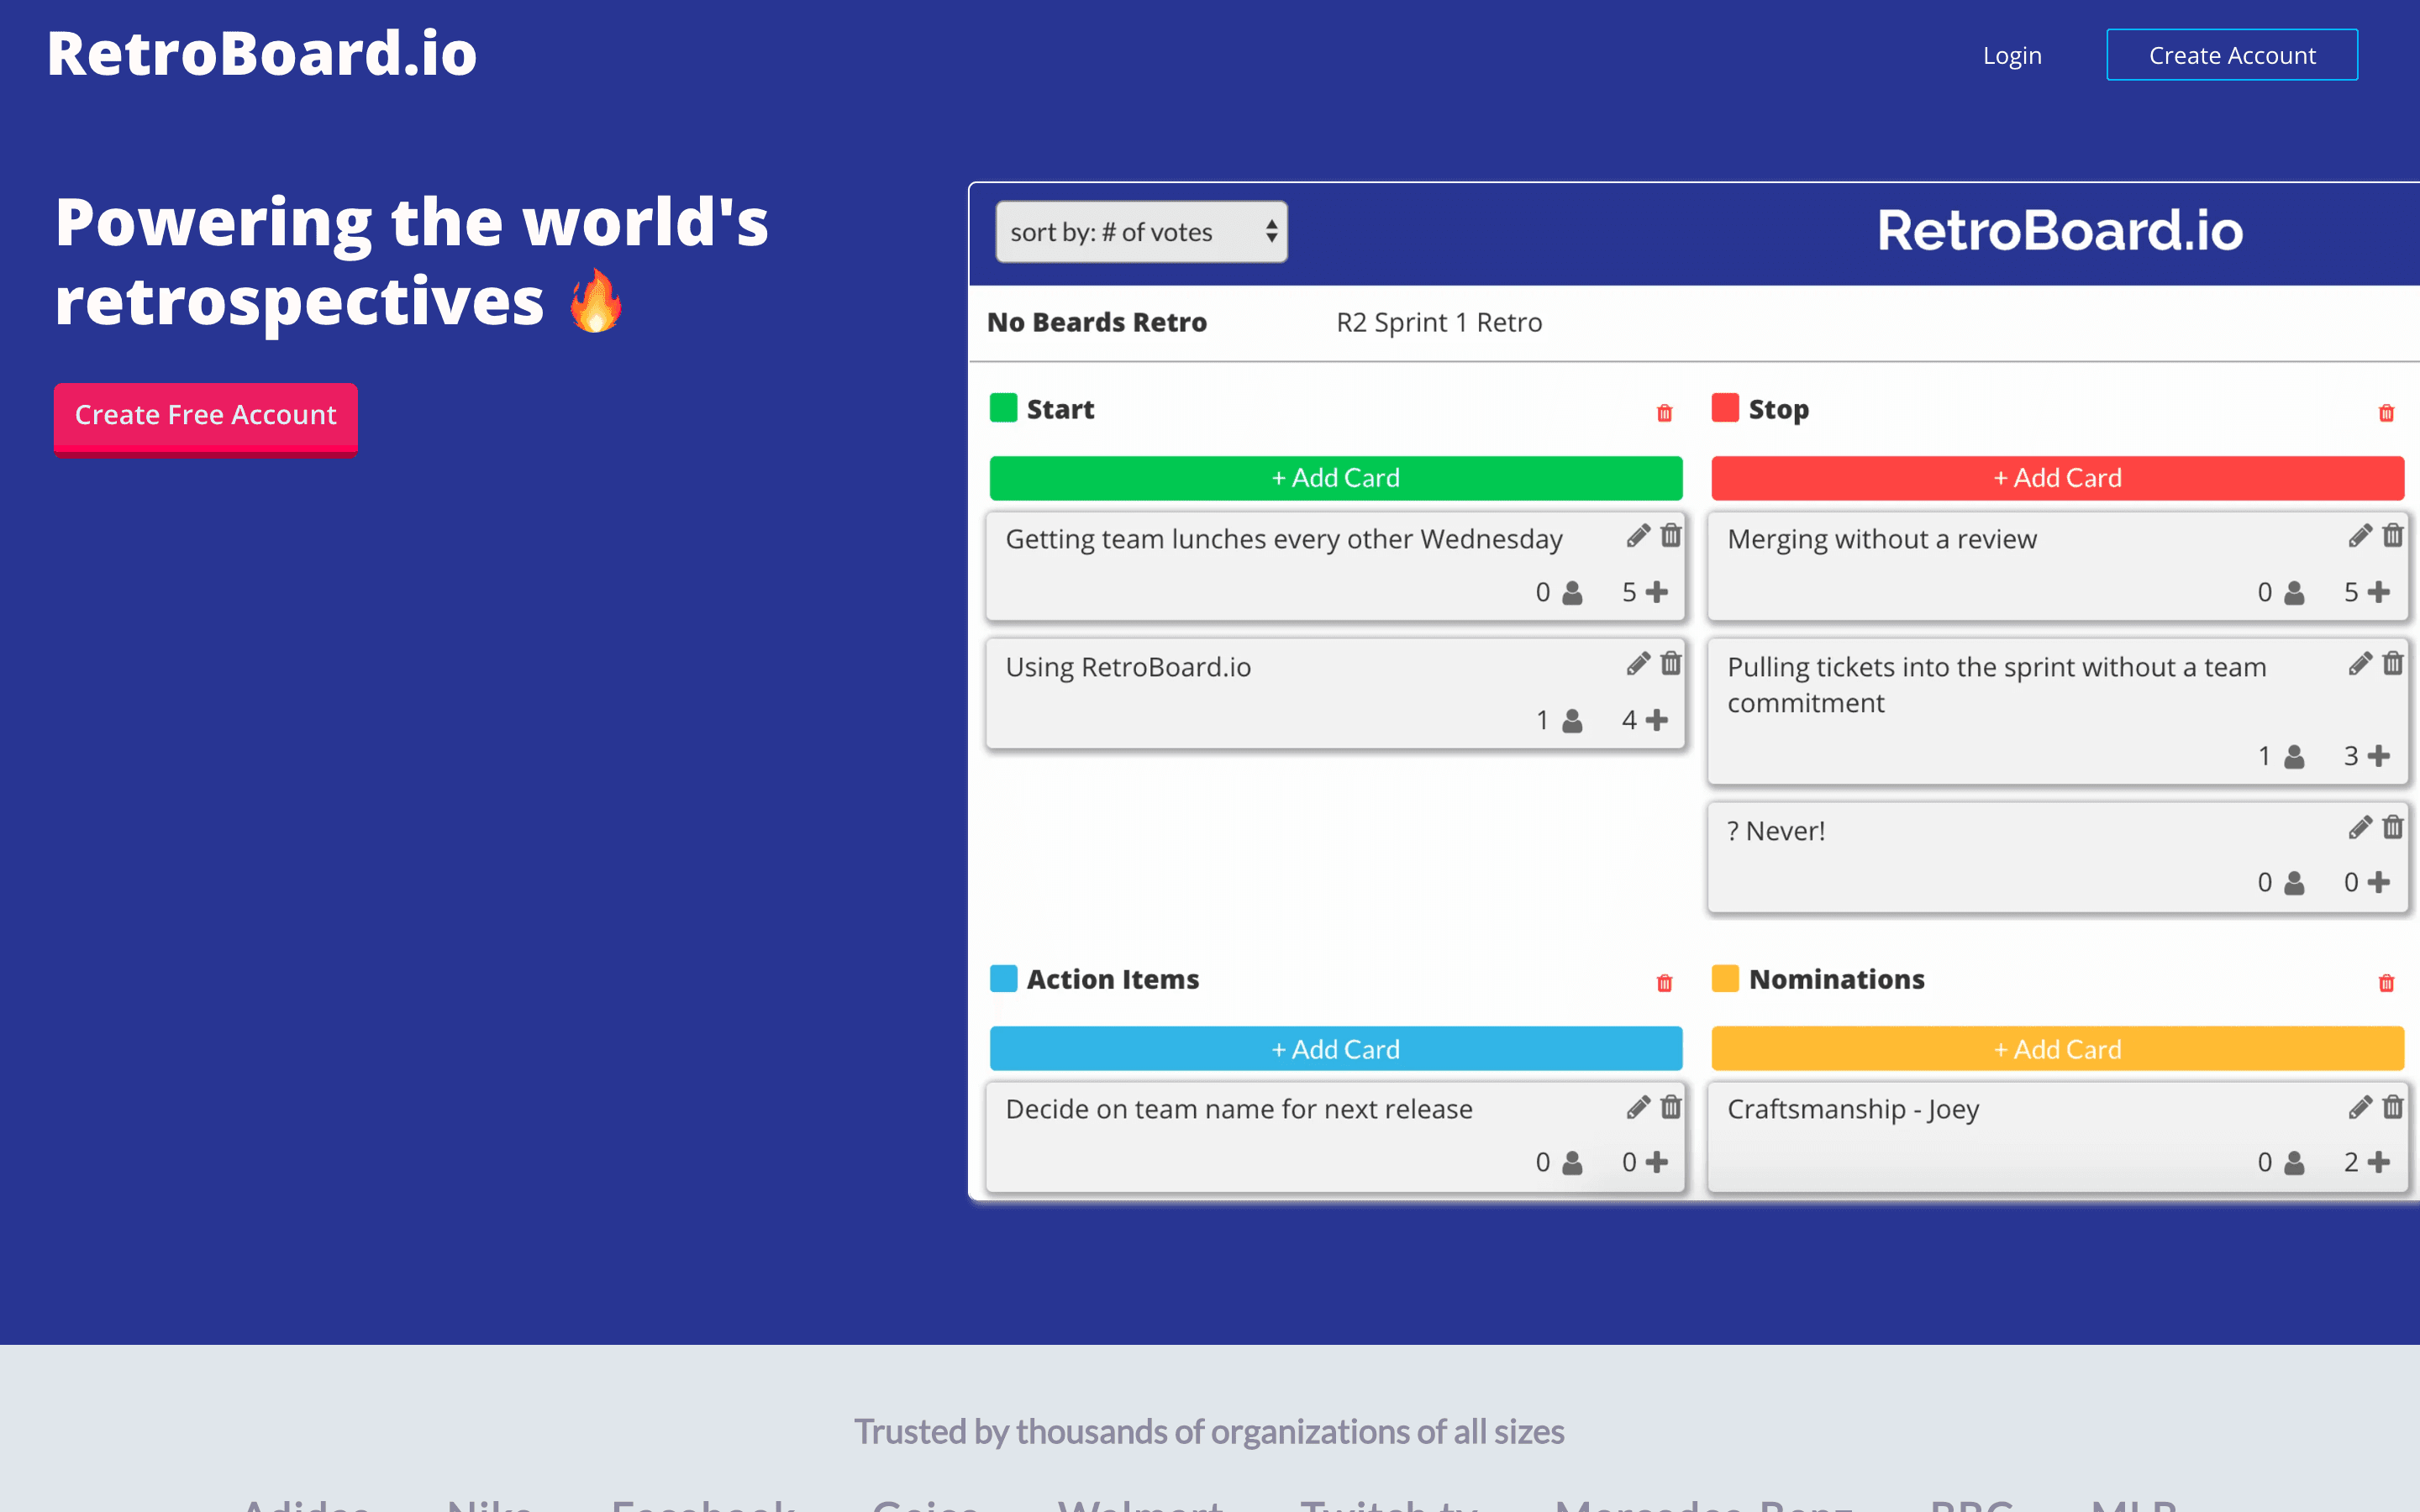Click the Create Account button in header

pos(2232,55)
